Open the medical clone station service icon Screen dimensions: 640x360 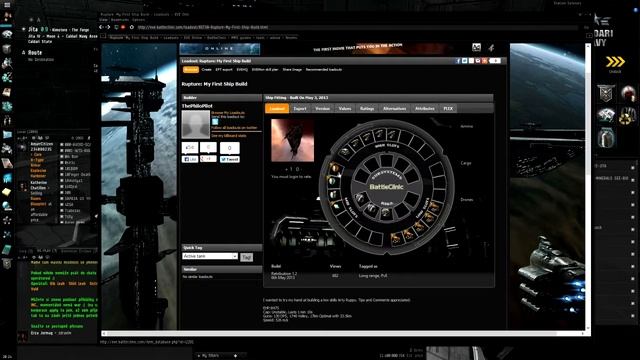click(x=628, y=93)
